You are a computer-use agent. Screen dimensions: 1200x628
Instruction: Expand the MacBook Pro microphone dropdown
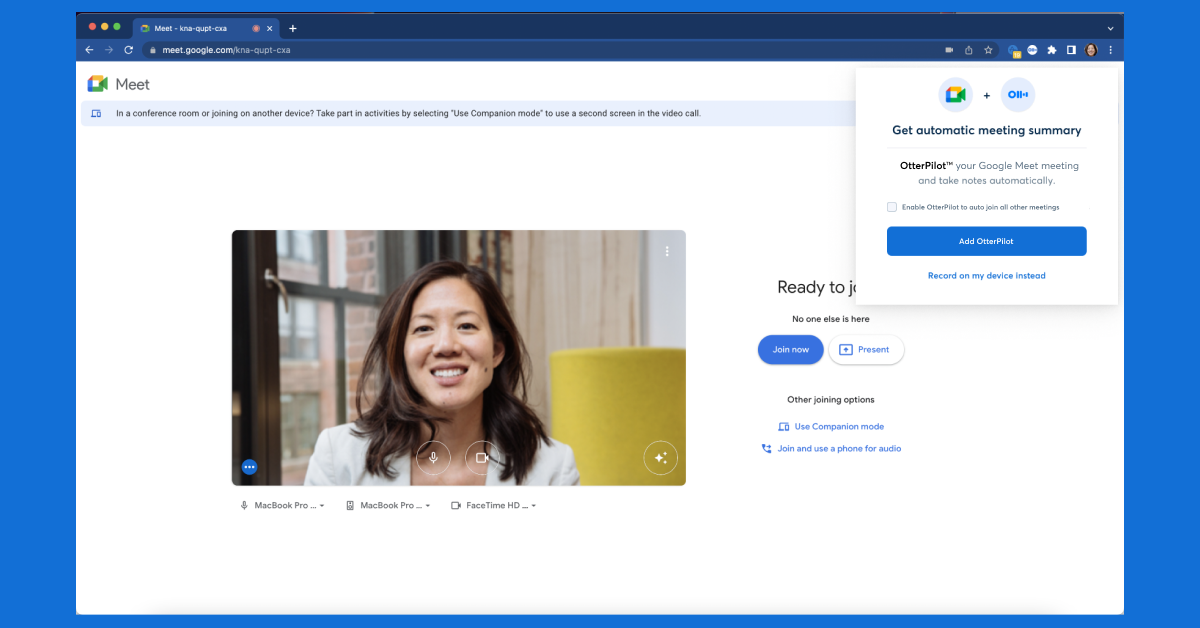coord(282,506)
